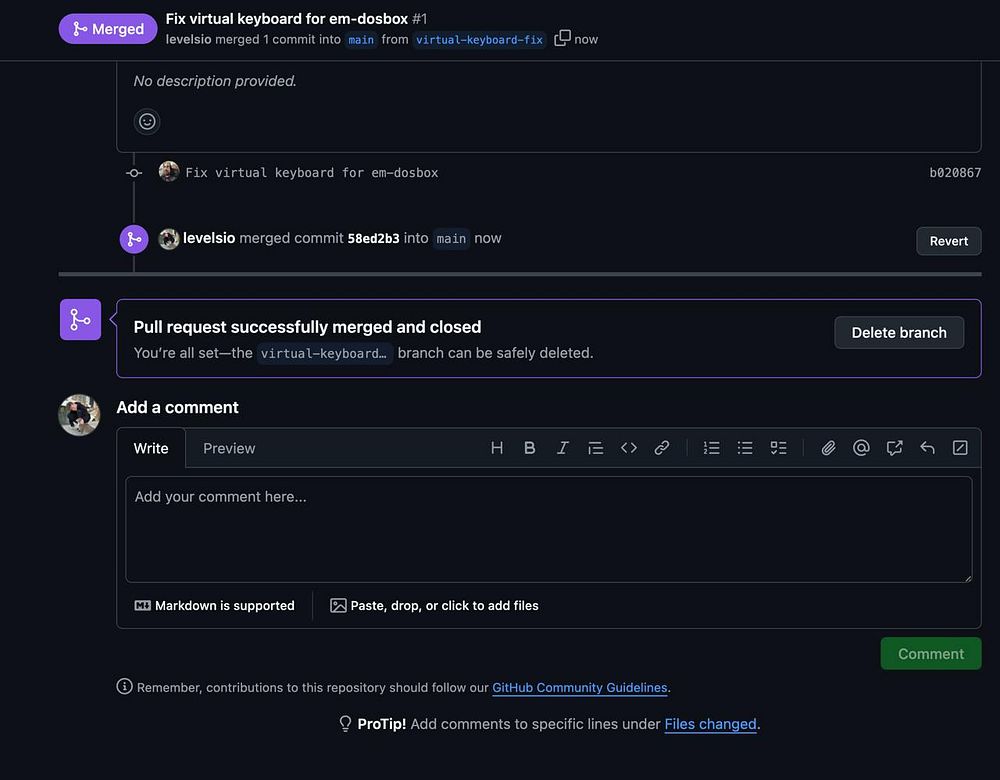1000x780 pixels.
Task: Add a link via toolbar
Action: (x=662, y=448)
